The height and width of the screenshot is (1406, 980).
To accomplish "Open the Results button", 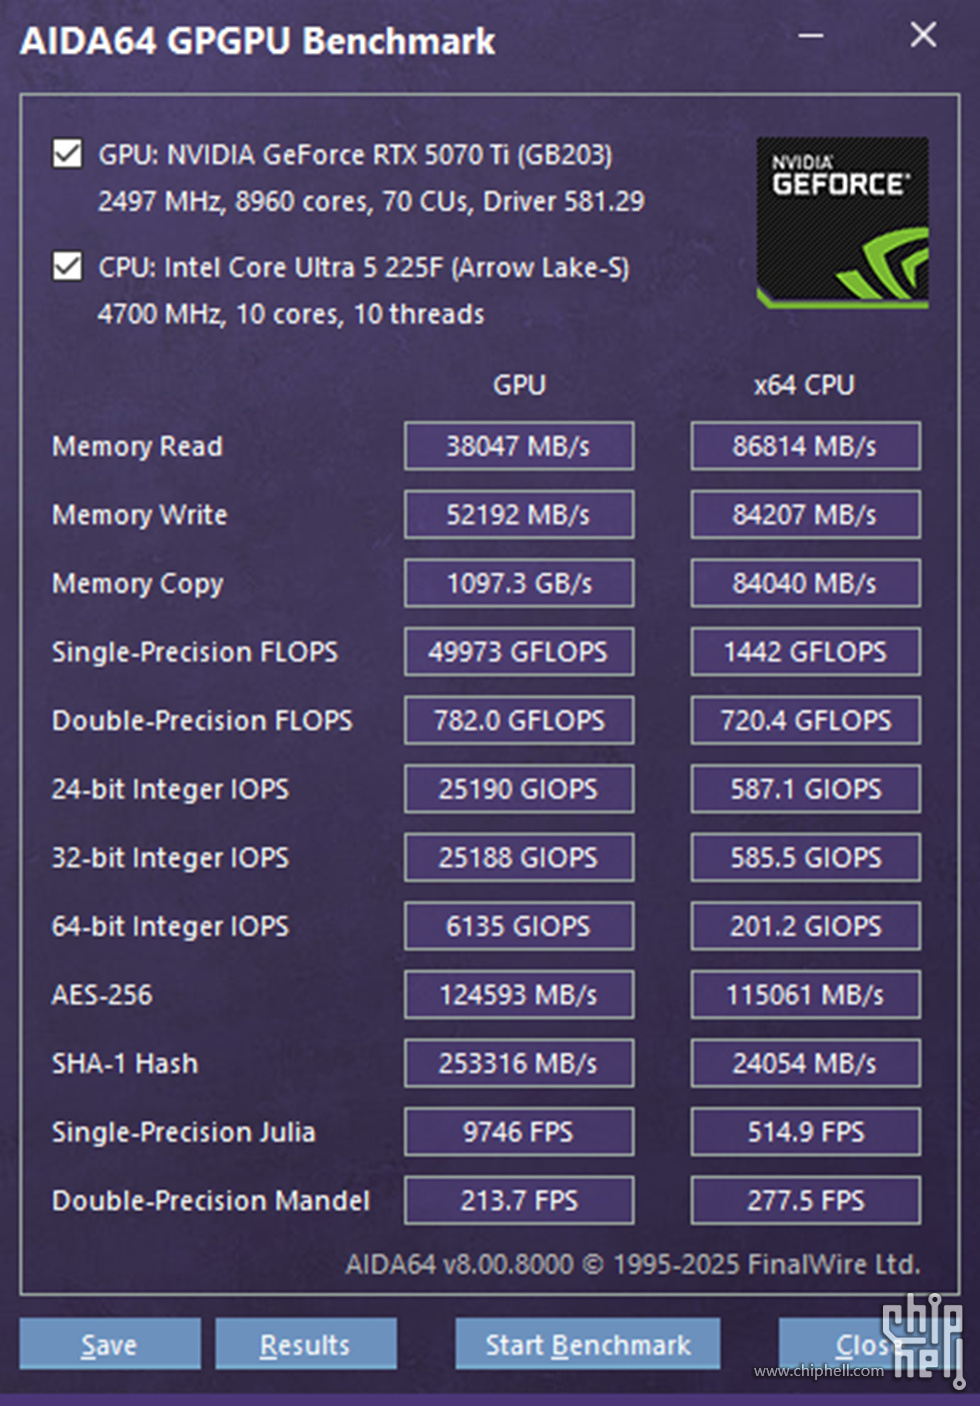I will pos(305,1344).
